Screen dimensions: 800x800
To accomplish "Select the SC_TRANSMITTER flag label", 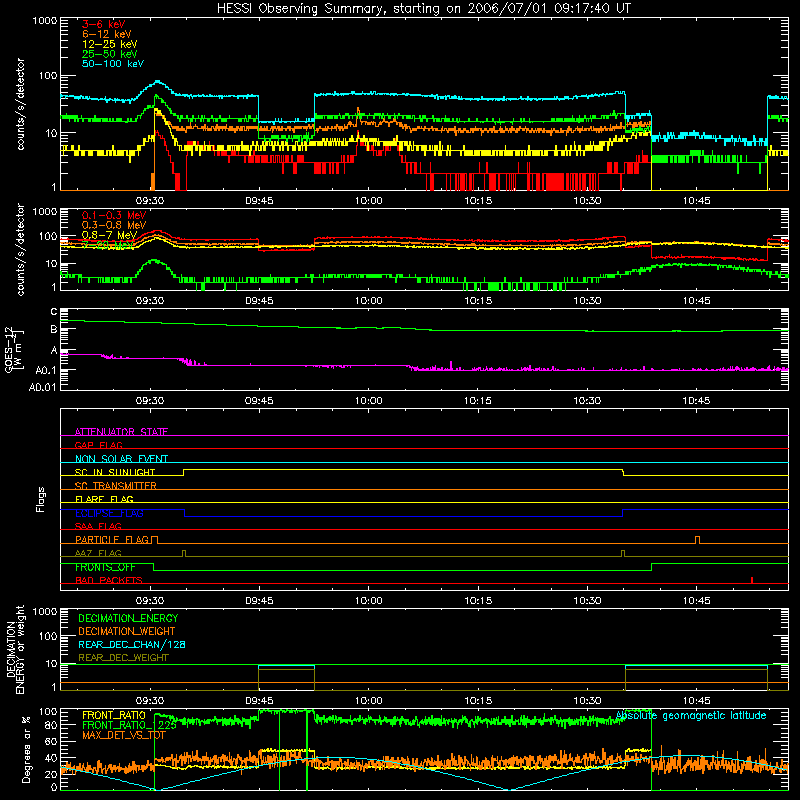I will 116,486.
